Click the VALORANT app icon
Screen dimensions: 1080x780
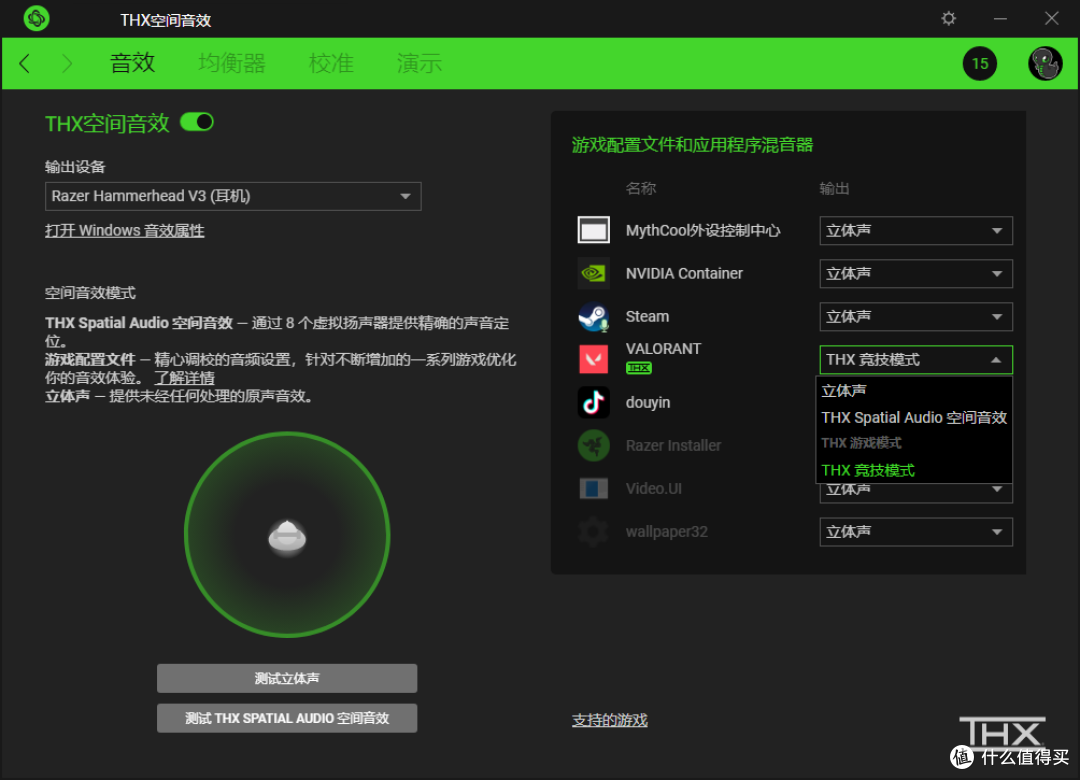point(593,359)
